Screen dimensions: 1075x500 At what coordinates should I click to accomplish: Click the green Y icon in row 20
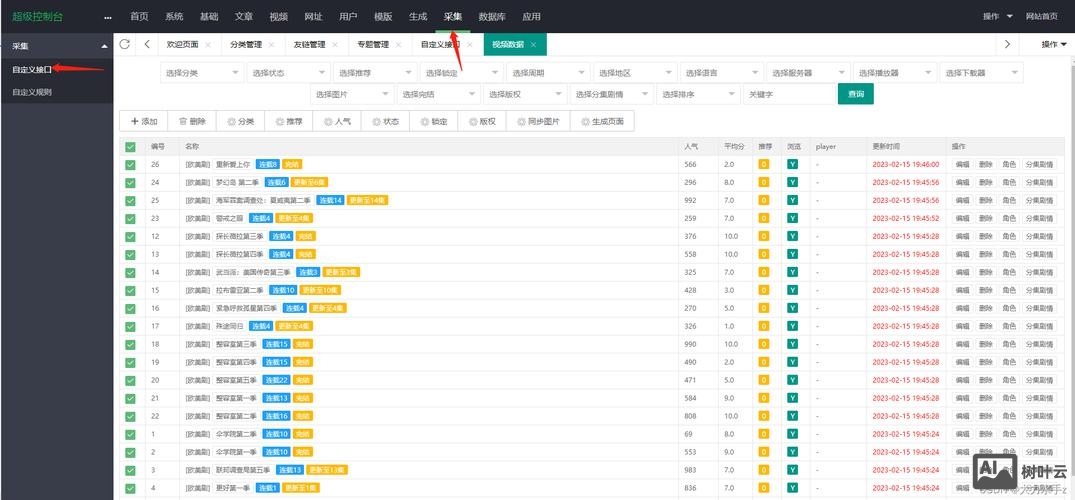click(793, 380)
